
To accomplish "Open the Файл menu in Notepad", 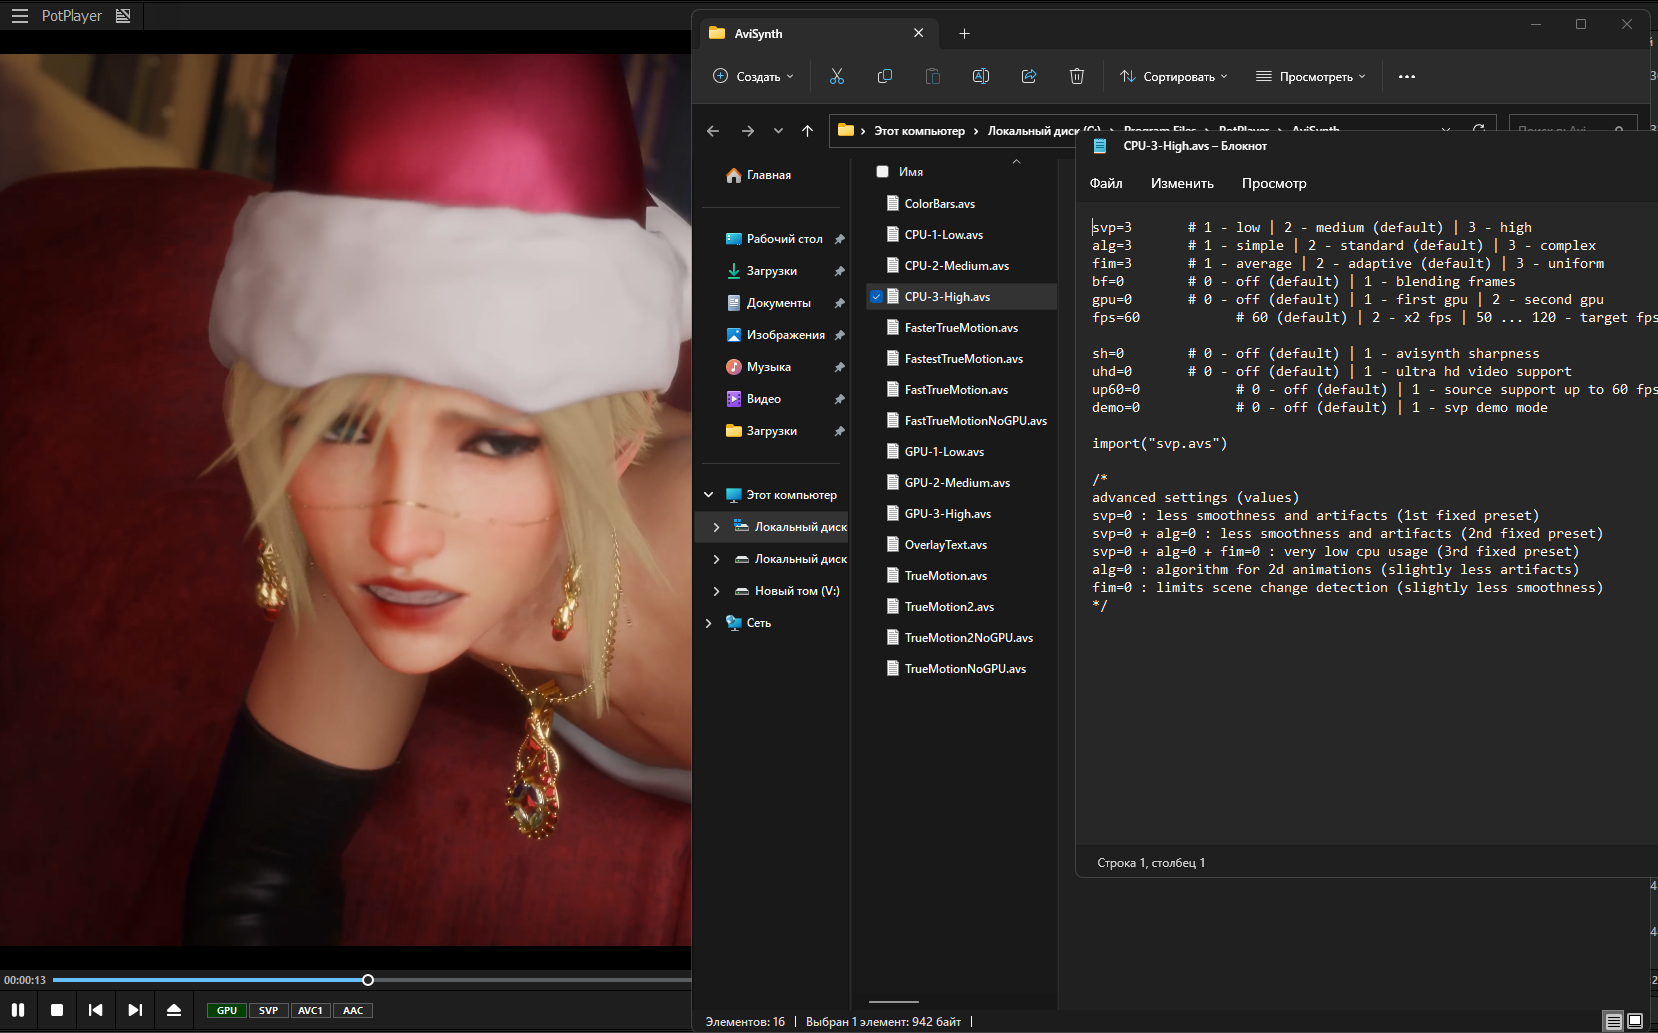I will click(1106, 183).
